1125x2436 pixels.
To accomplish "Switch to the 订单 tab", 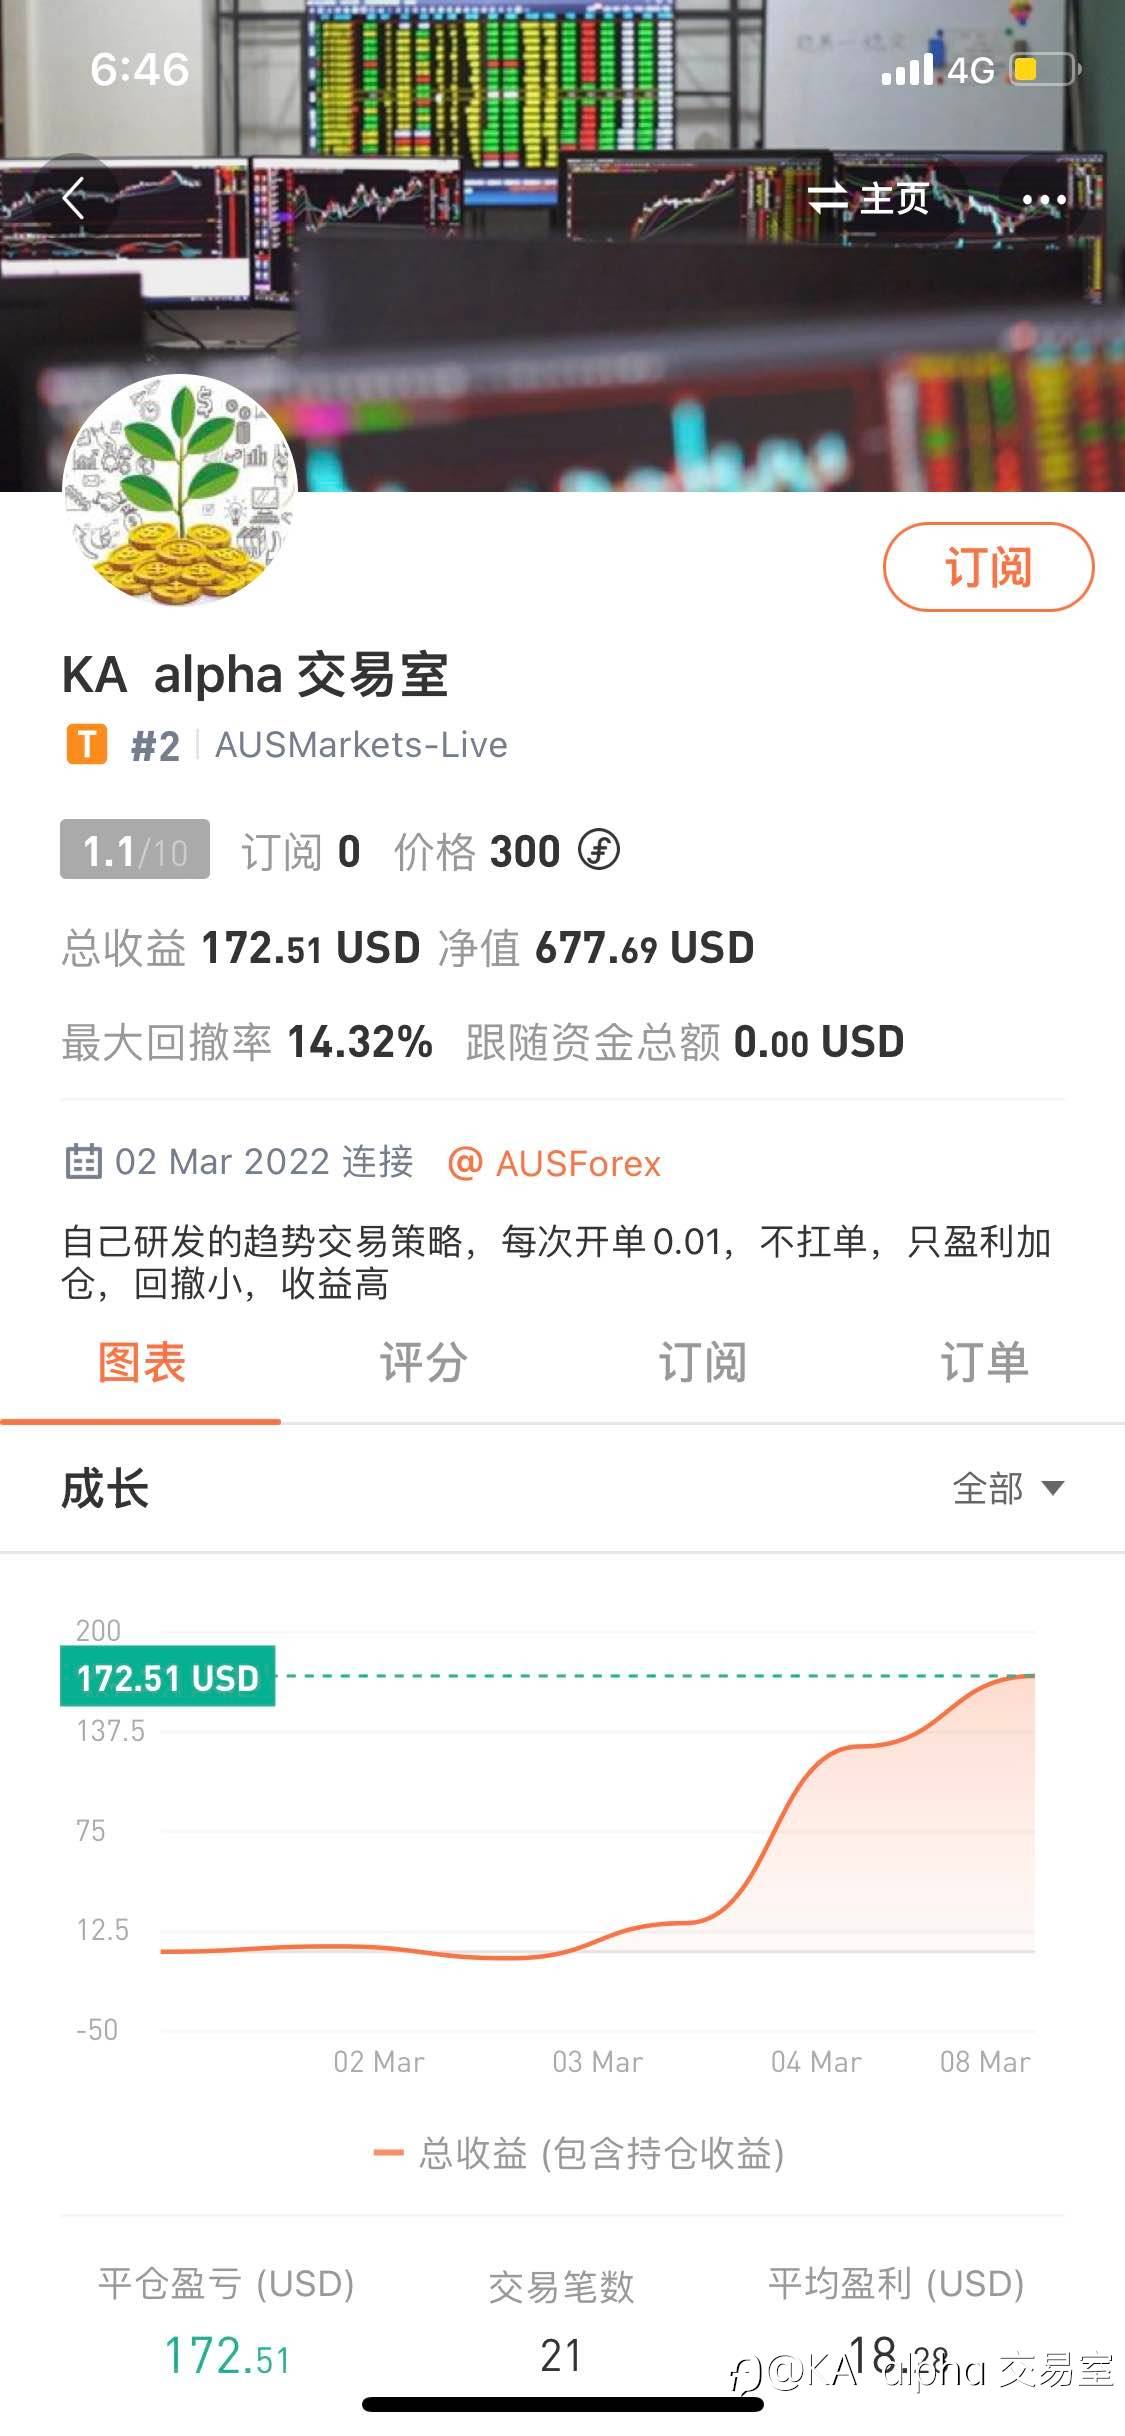I will coord(984,1363).
